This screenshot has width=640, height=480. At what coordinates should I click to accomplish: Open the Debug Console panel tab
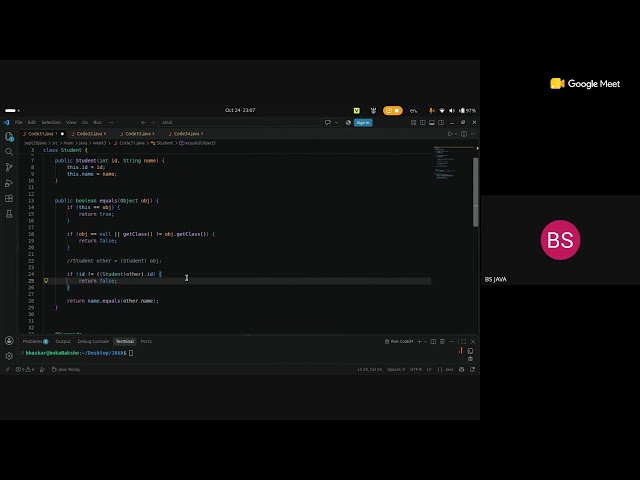[x=93, y=341]
